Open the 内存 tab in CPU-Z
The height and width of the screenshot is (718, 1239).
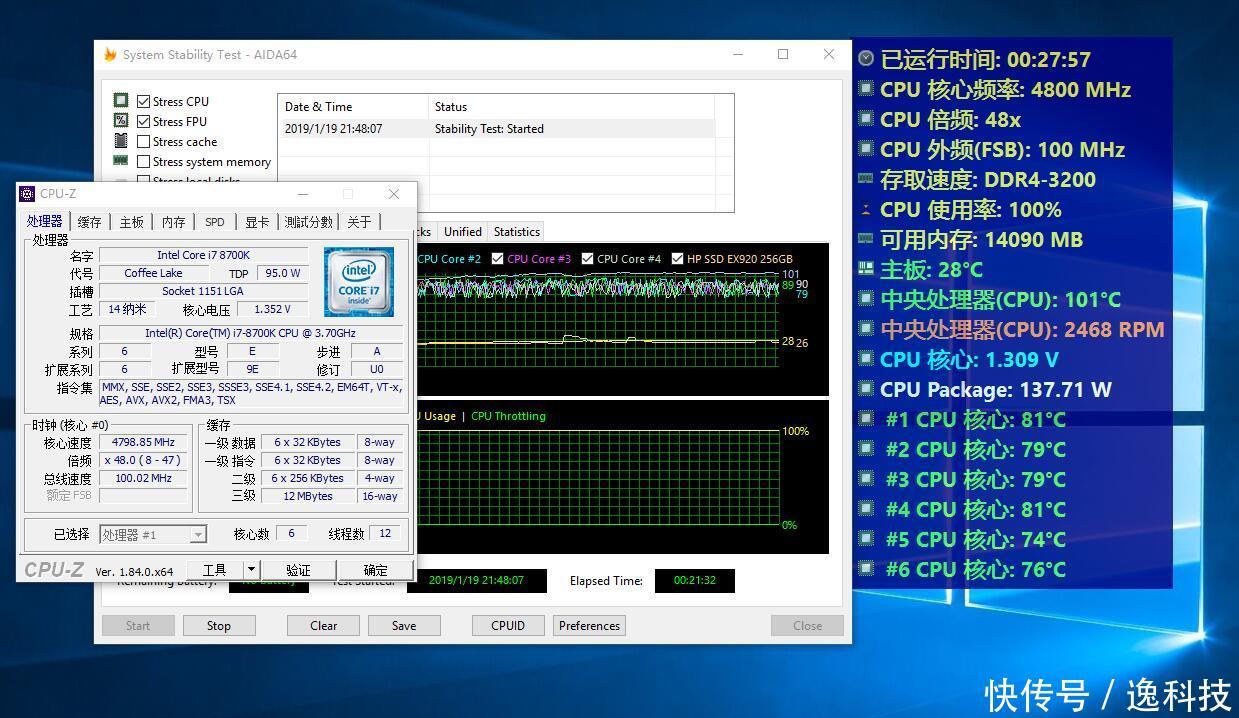click(174, 222)
